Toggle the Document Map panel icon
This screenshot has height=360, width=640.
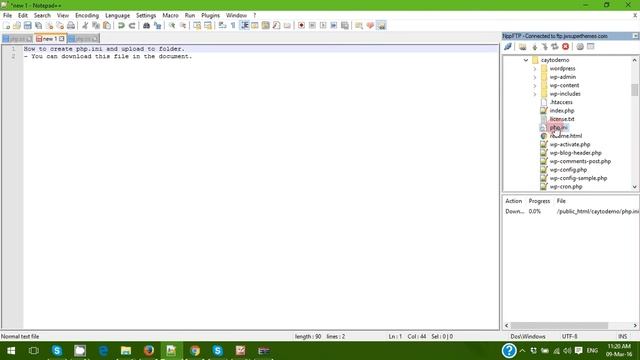pyautogui.click(x=266, y=25)
